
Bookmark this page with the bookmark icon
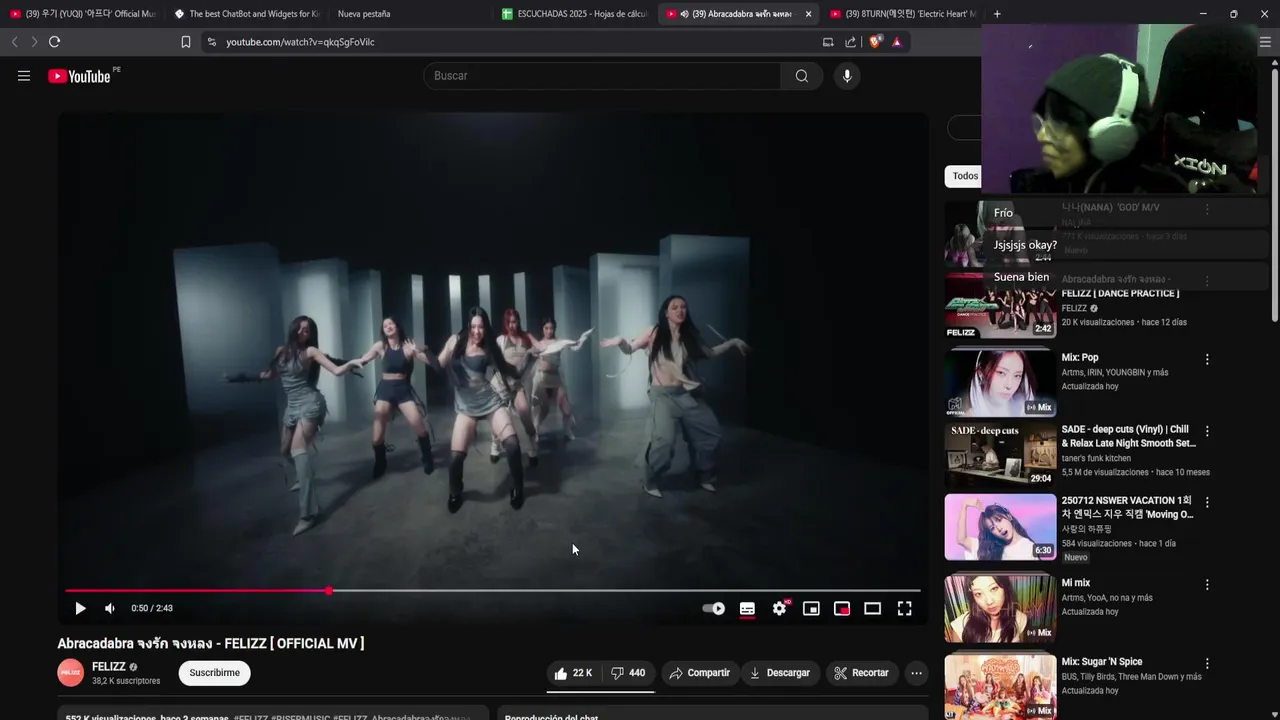coord(186,42)
